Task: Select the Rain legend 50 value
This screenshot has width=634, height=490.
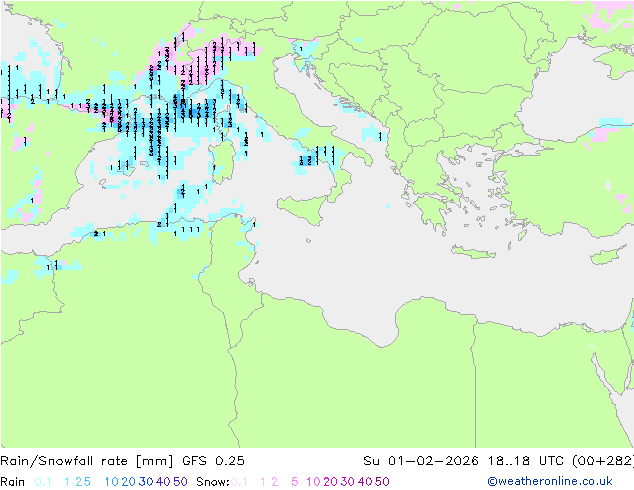Action: click(180, 482)
